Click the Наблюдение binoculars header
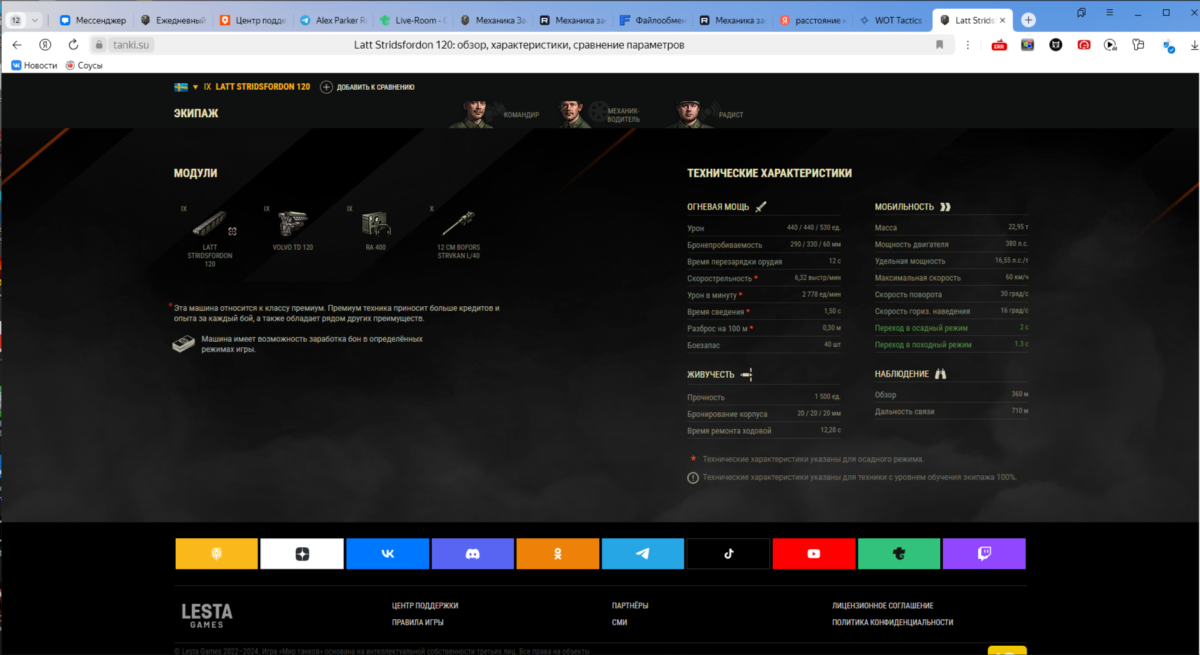 (x=911, y=374)
